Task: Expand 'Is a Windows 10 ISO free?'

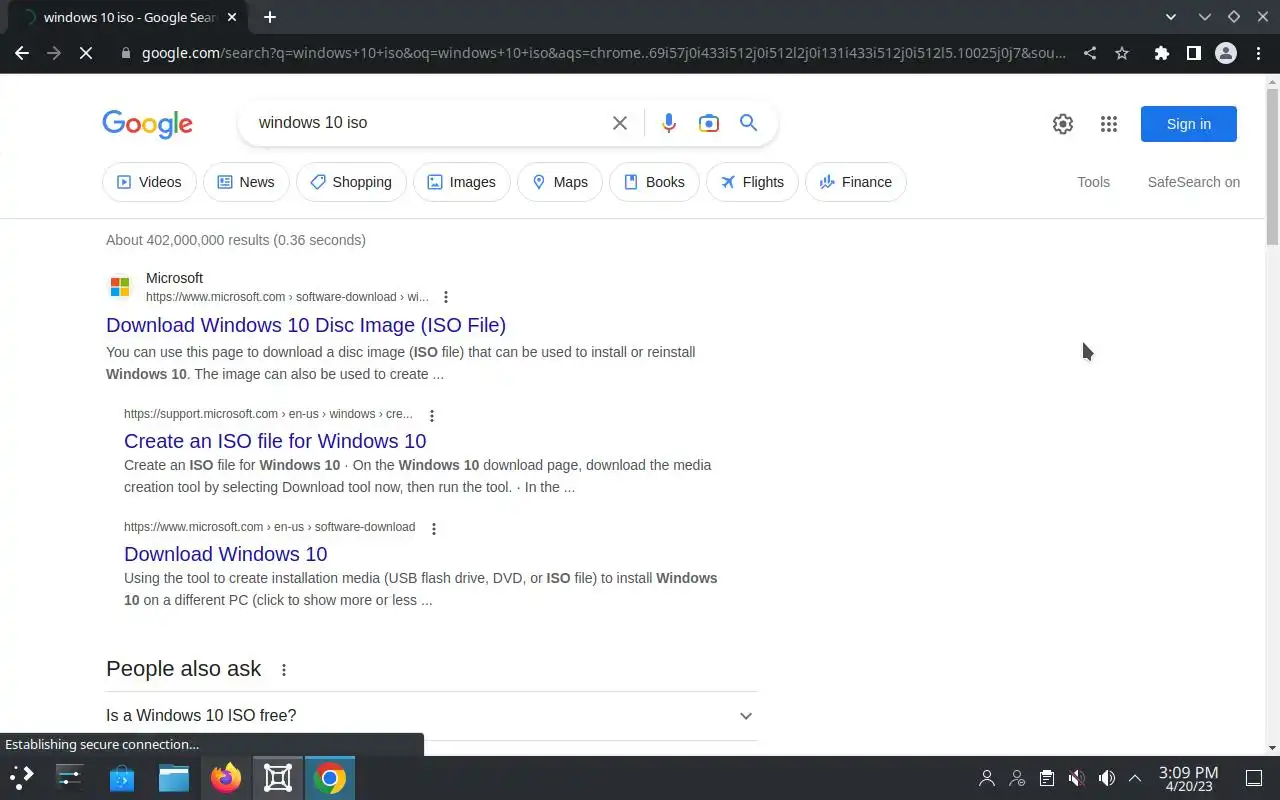Action: [431, 716]
